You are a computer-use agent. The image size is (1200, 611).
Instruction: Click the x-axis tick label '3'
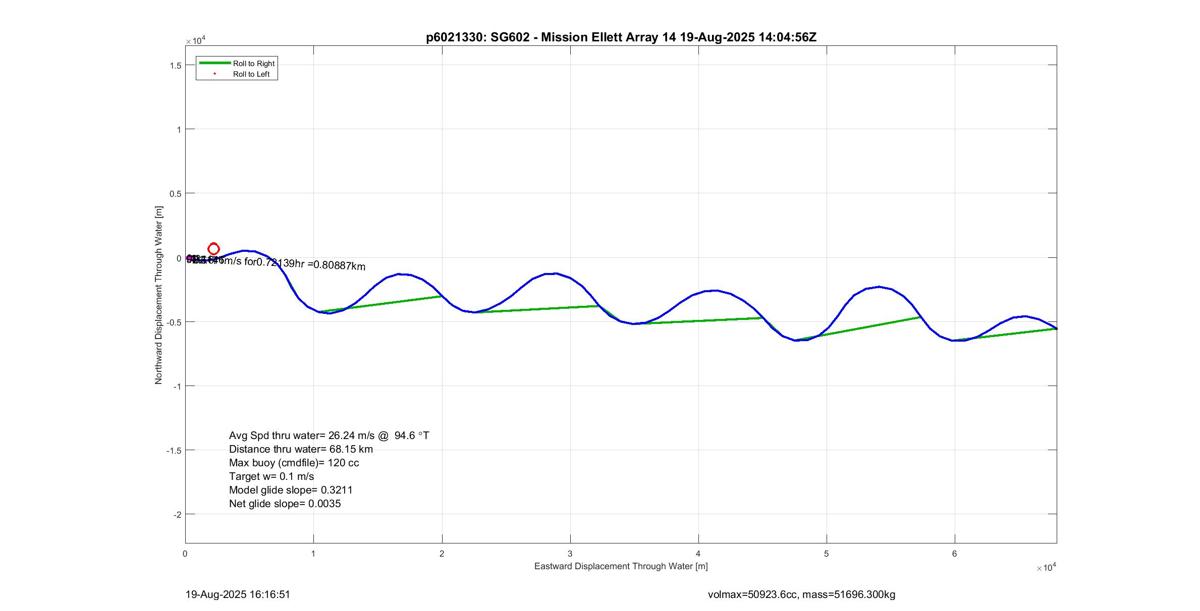[x=570, y=553]
